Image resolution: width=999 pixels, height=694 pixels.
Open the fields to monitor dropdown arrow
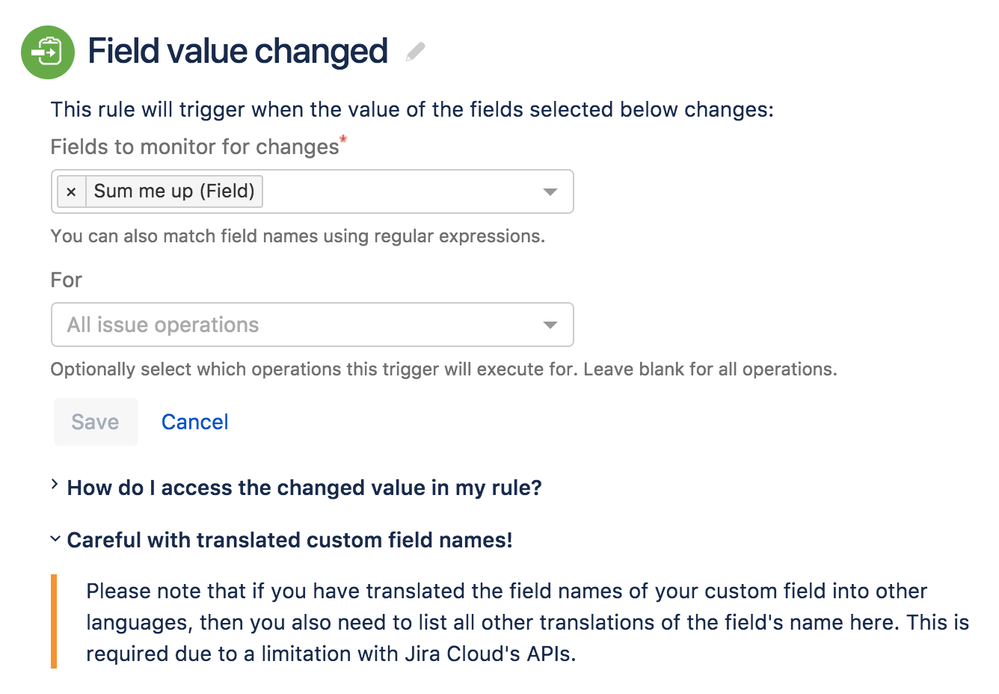550,191
